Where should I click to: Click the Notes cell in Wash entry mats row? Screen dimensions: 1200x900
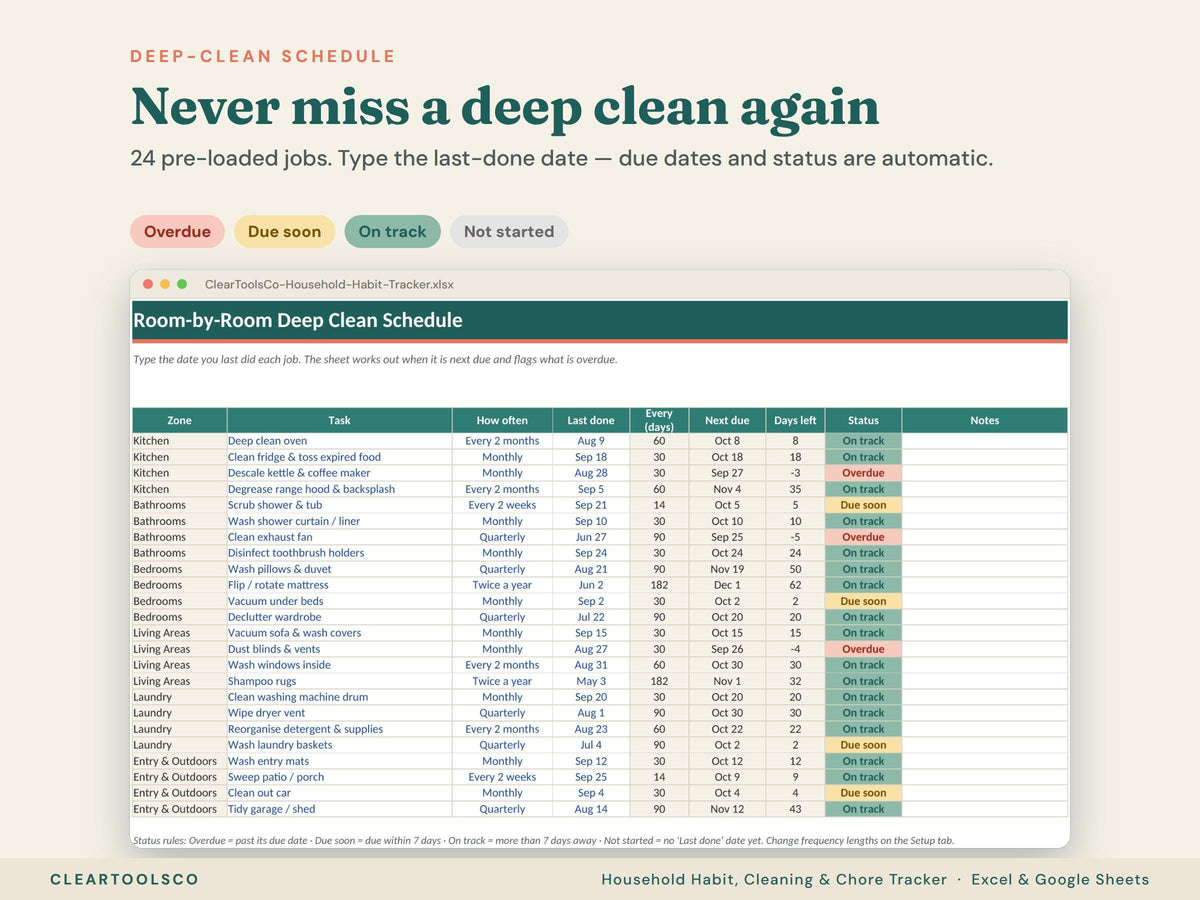point(985,761)
